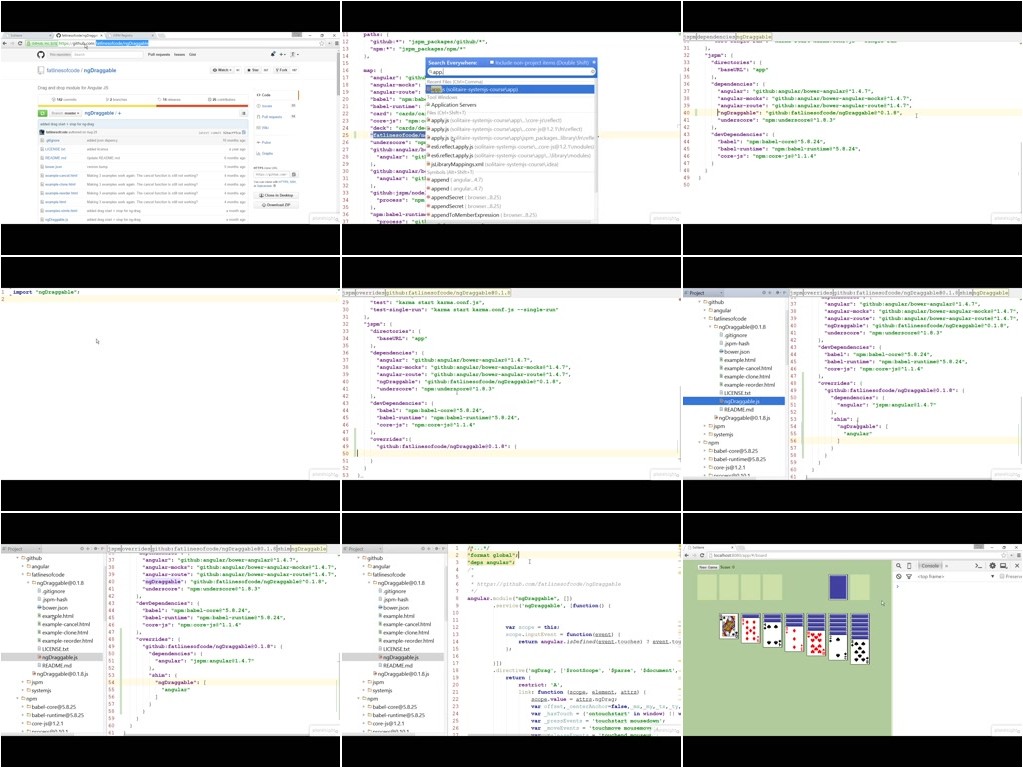Open Gist in the GitHub top navigation
Image resolution: width=1023 pixels, height=768 pixels.
click(192, 55)
